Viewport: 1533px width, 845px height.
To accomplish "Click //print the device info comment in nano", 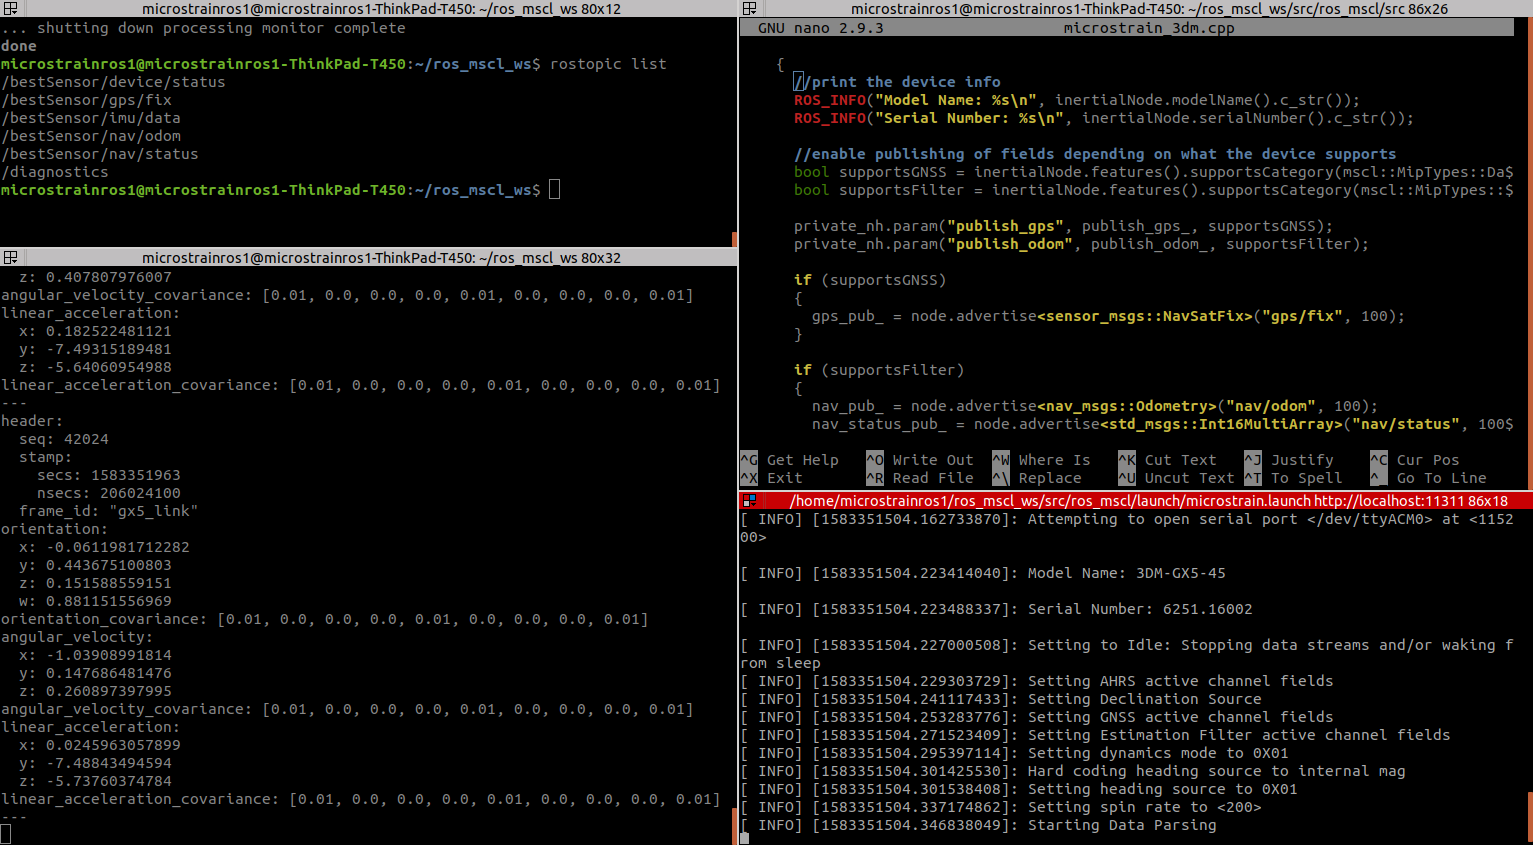I will [897, 82].
